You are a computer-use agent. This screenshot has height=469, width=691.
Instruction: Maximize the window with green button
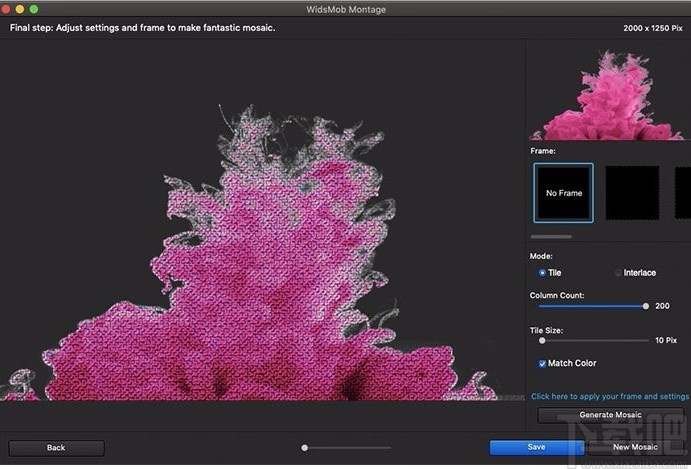click(34, 9)
